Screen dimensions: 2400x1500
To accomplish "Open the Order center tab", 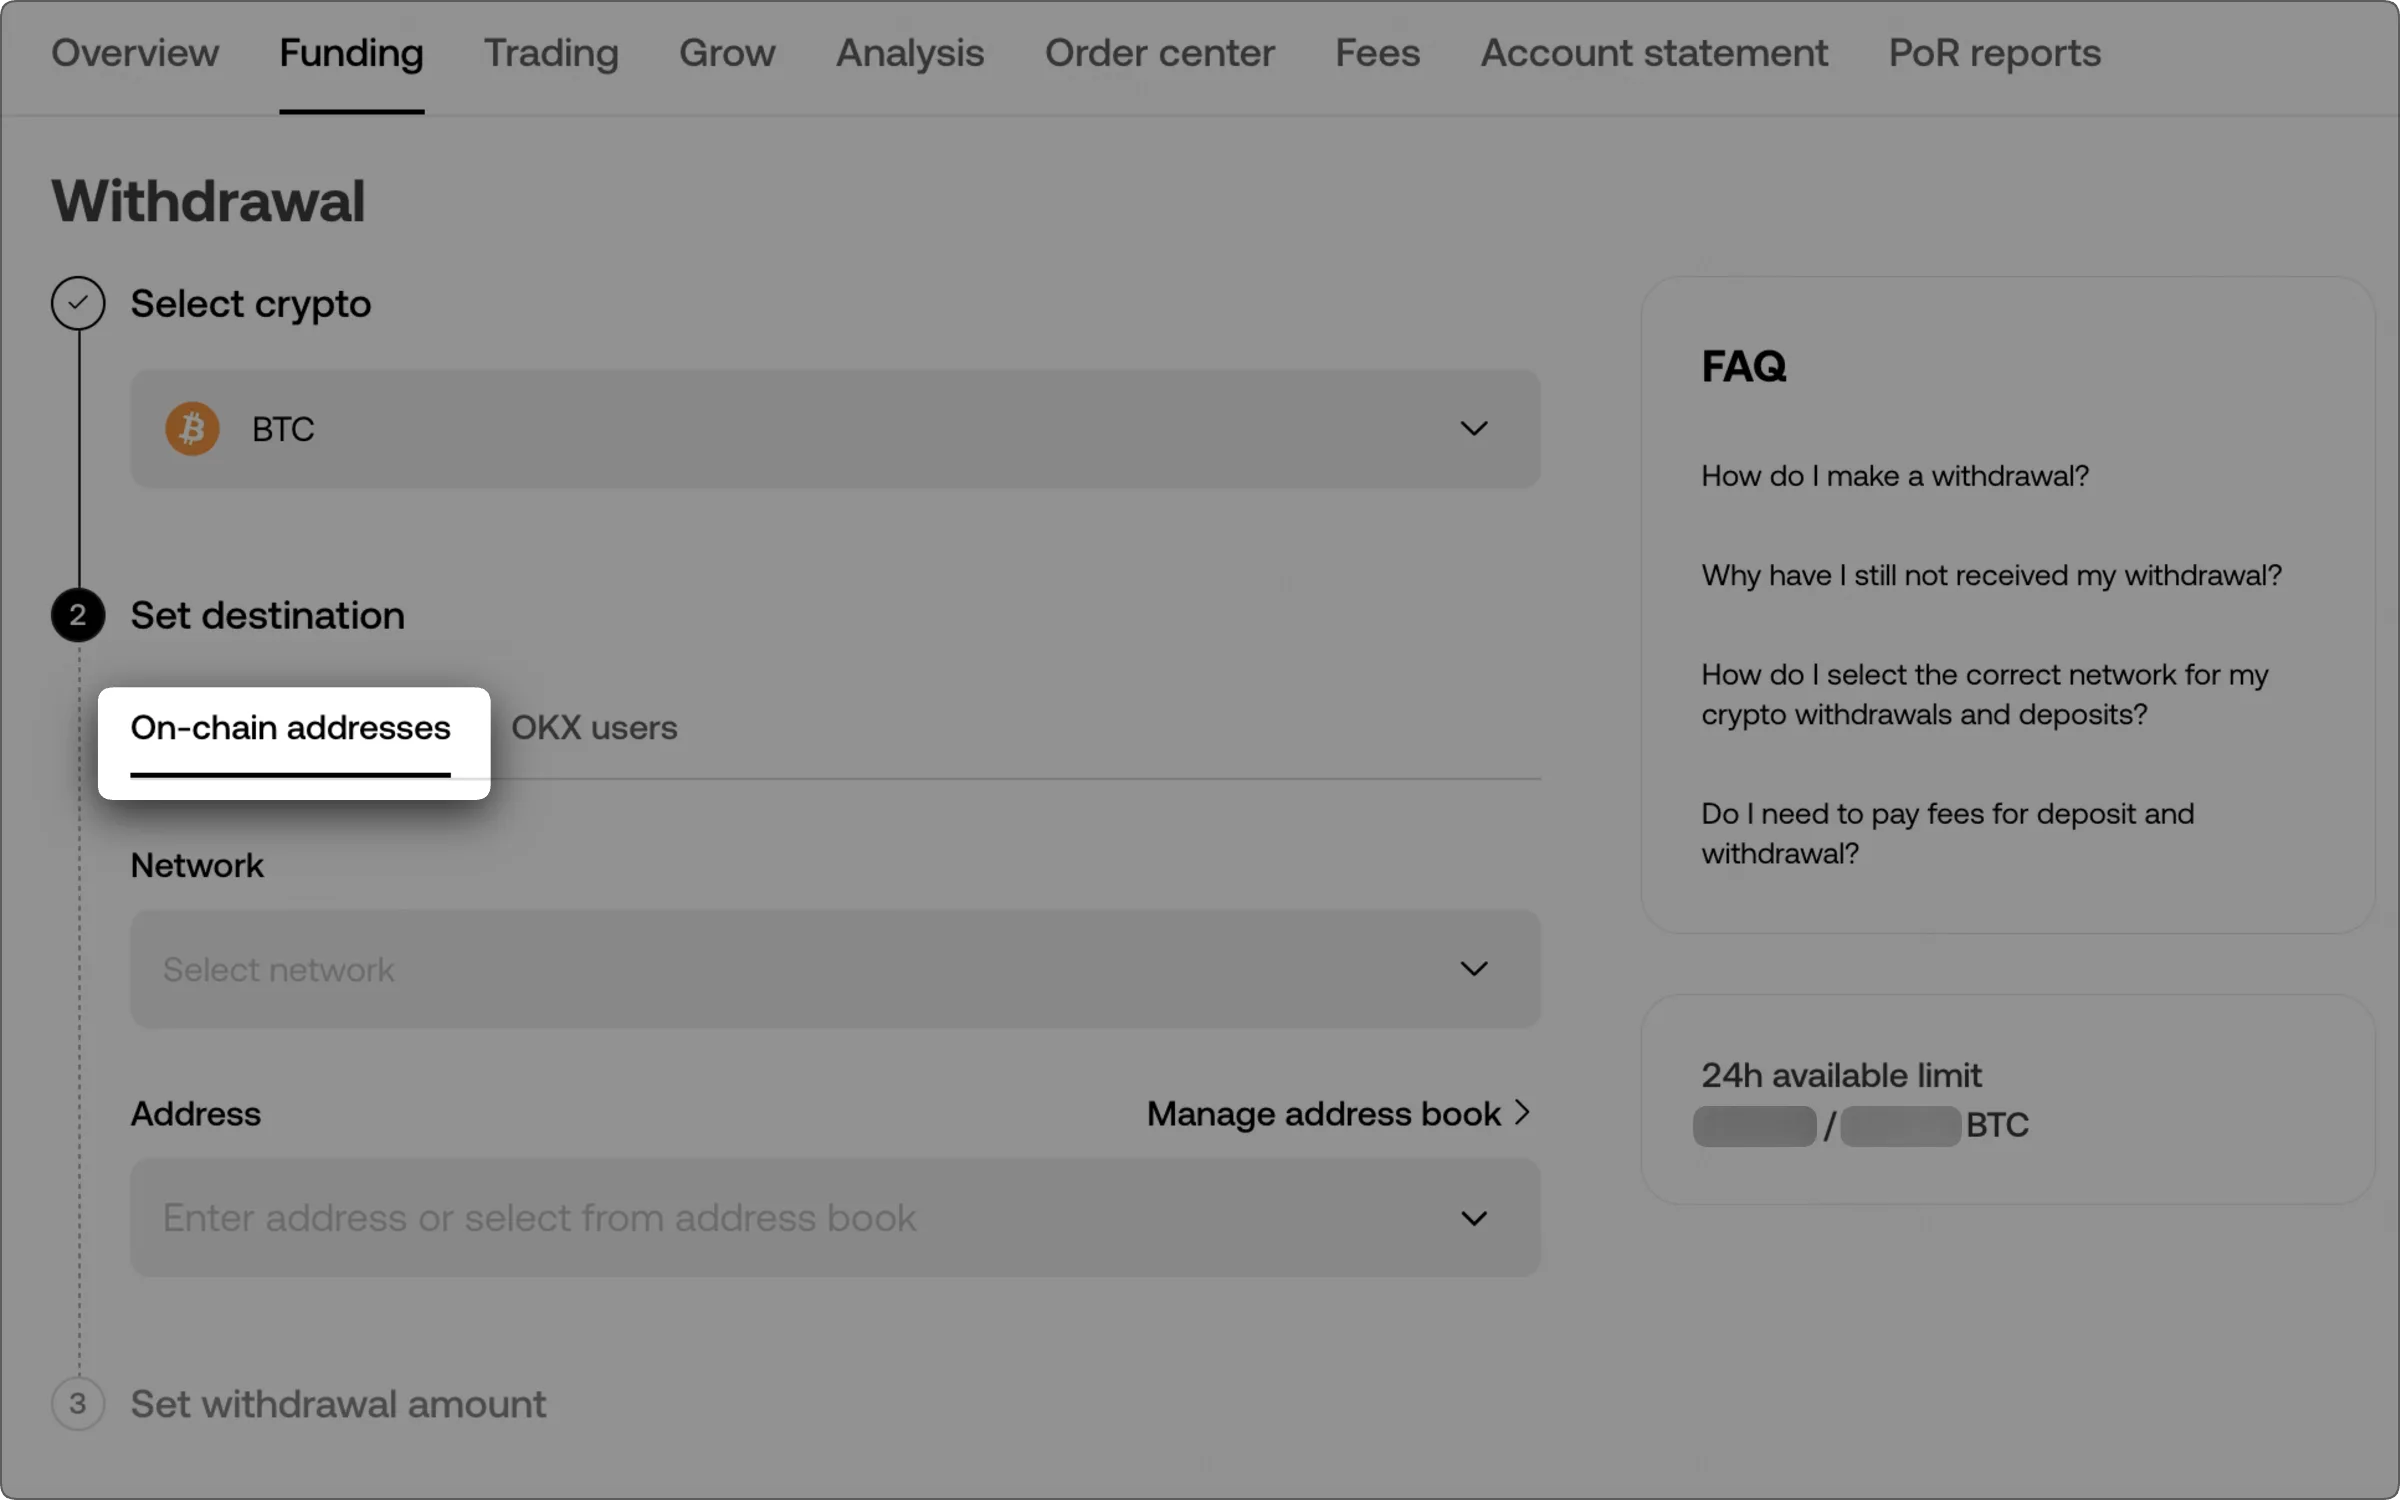I will coord(1160,53).
